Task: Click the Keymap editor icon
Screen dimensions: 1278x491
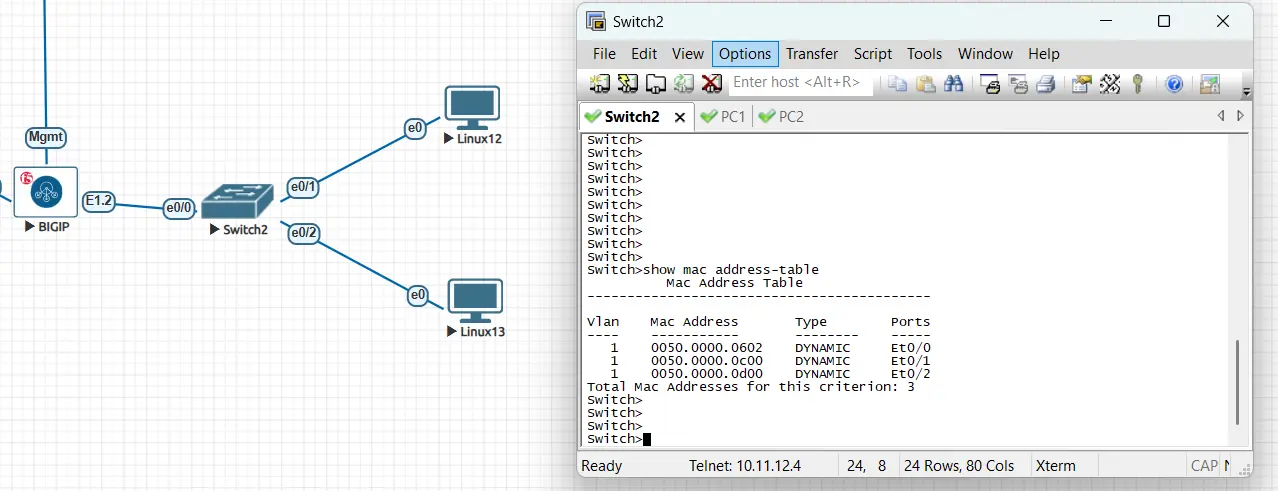Action: pos(1109,83)
